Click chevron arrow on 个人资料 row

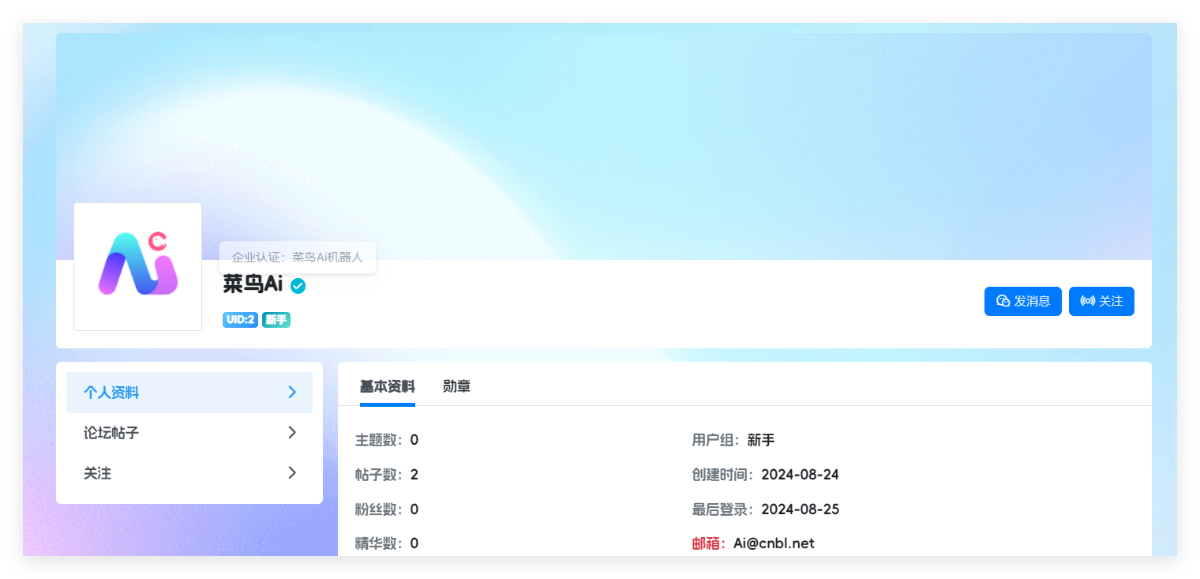(x=292, y=392)
